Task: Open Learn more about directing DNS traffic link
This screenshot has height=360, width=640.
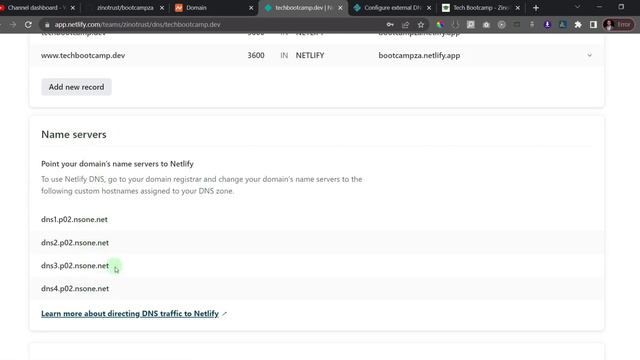Action: point(130,313)
